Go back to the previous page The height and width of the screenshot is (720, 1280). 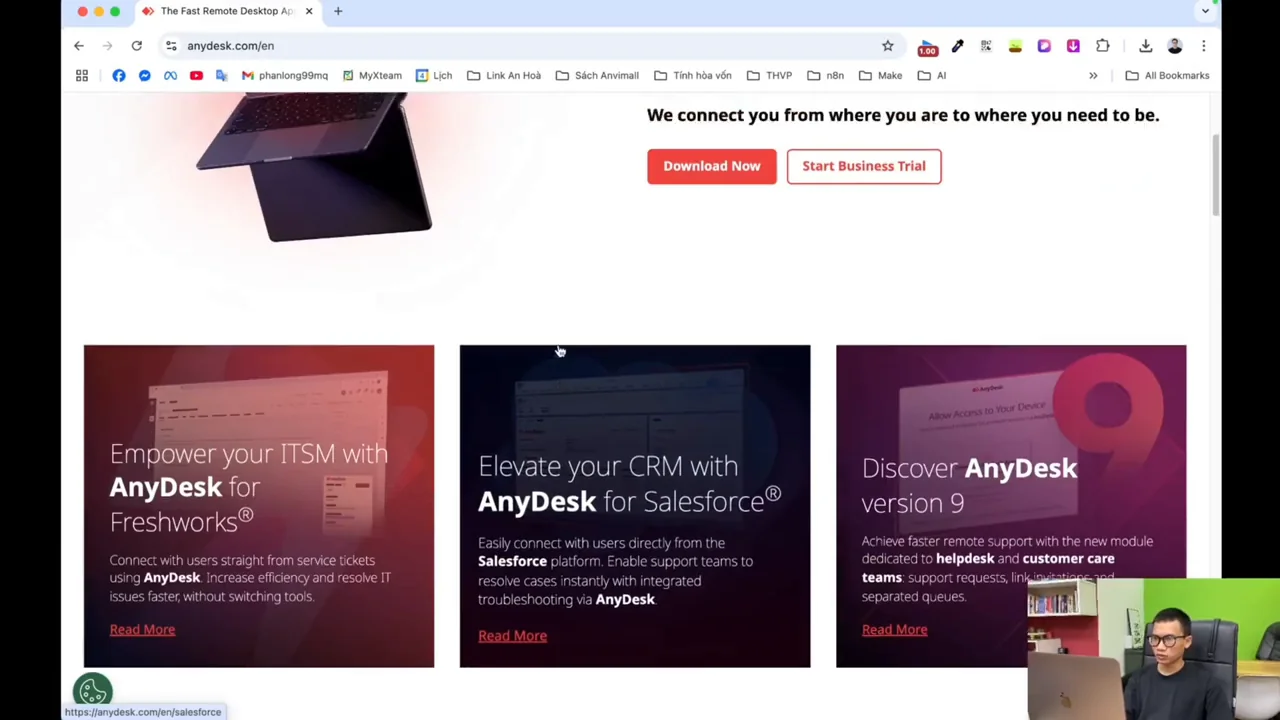[x=79, y=46]
